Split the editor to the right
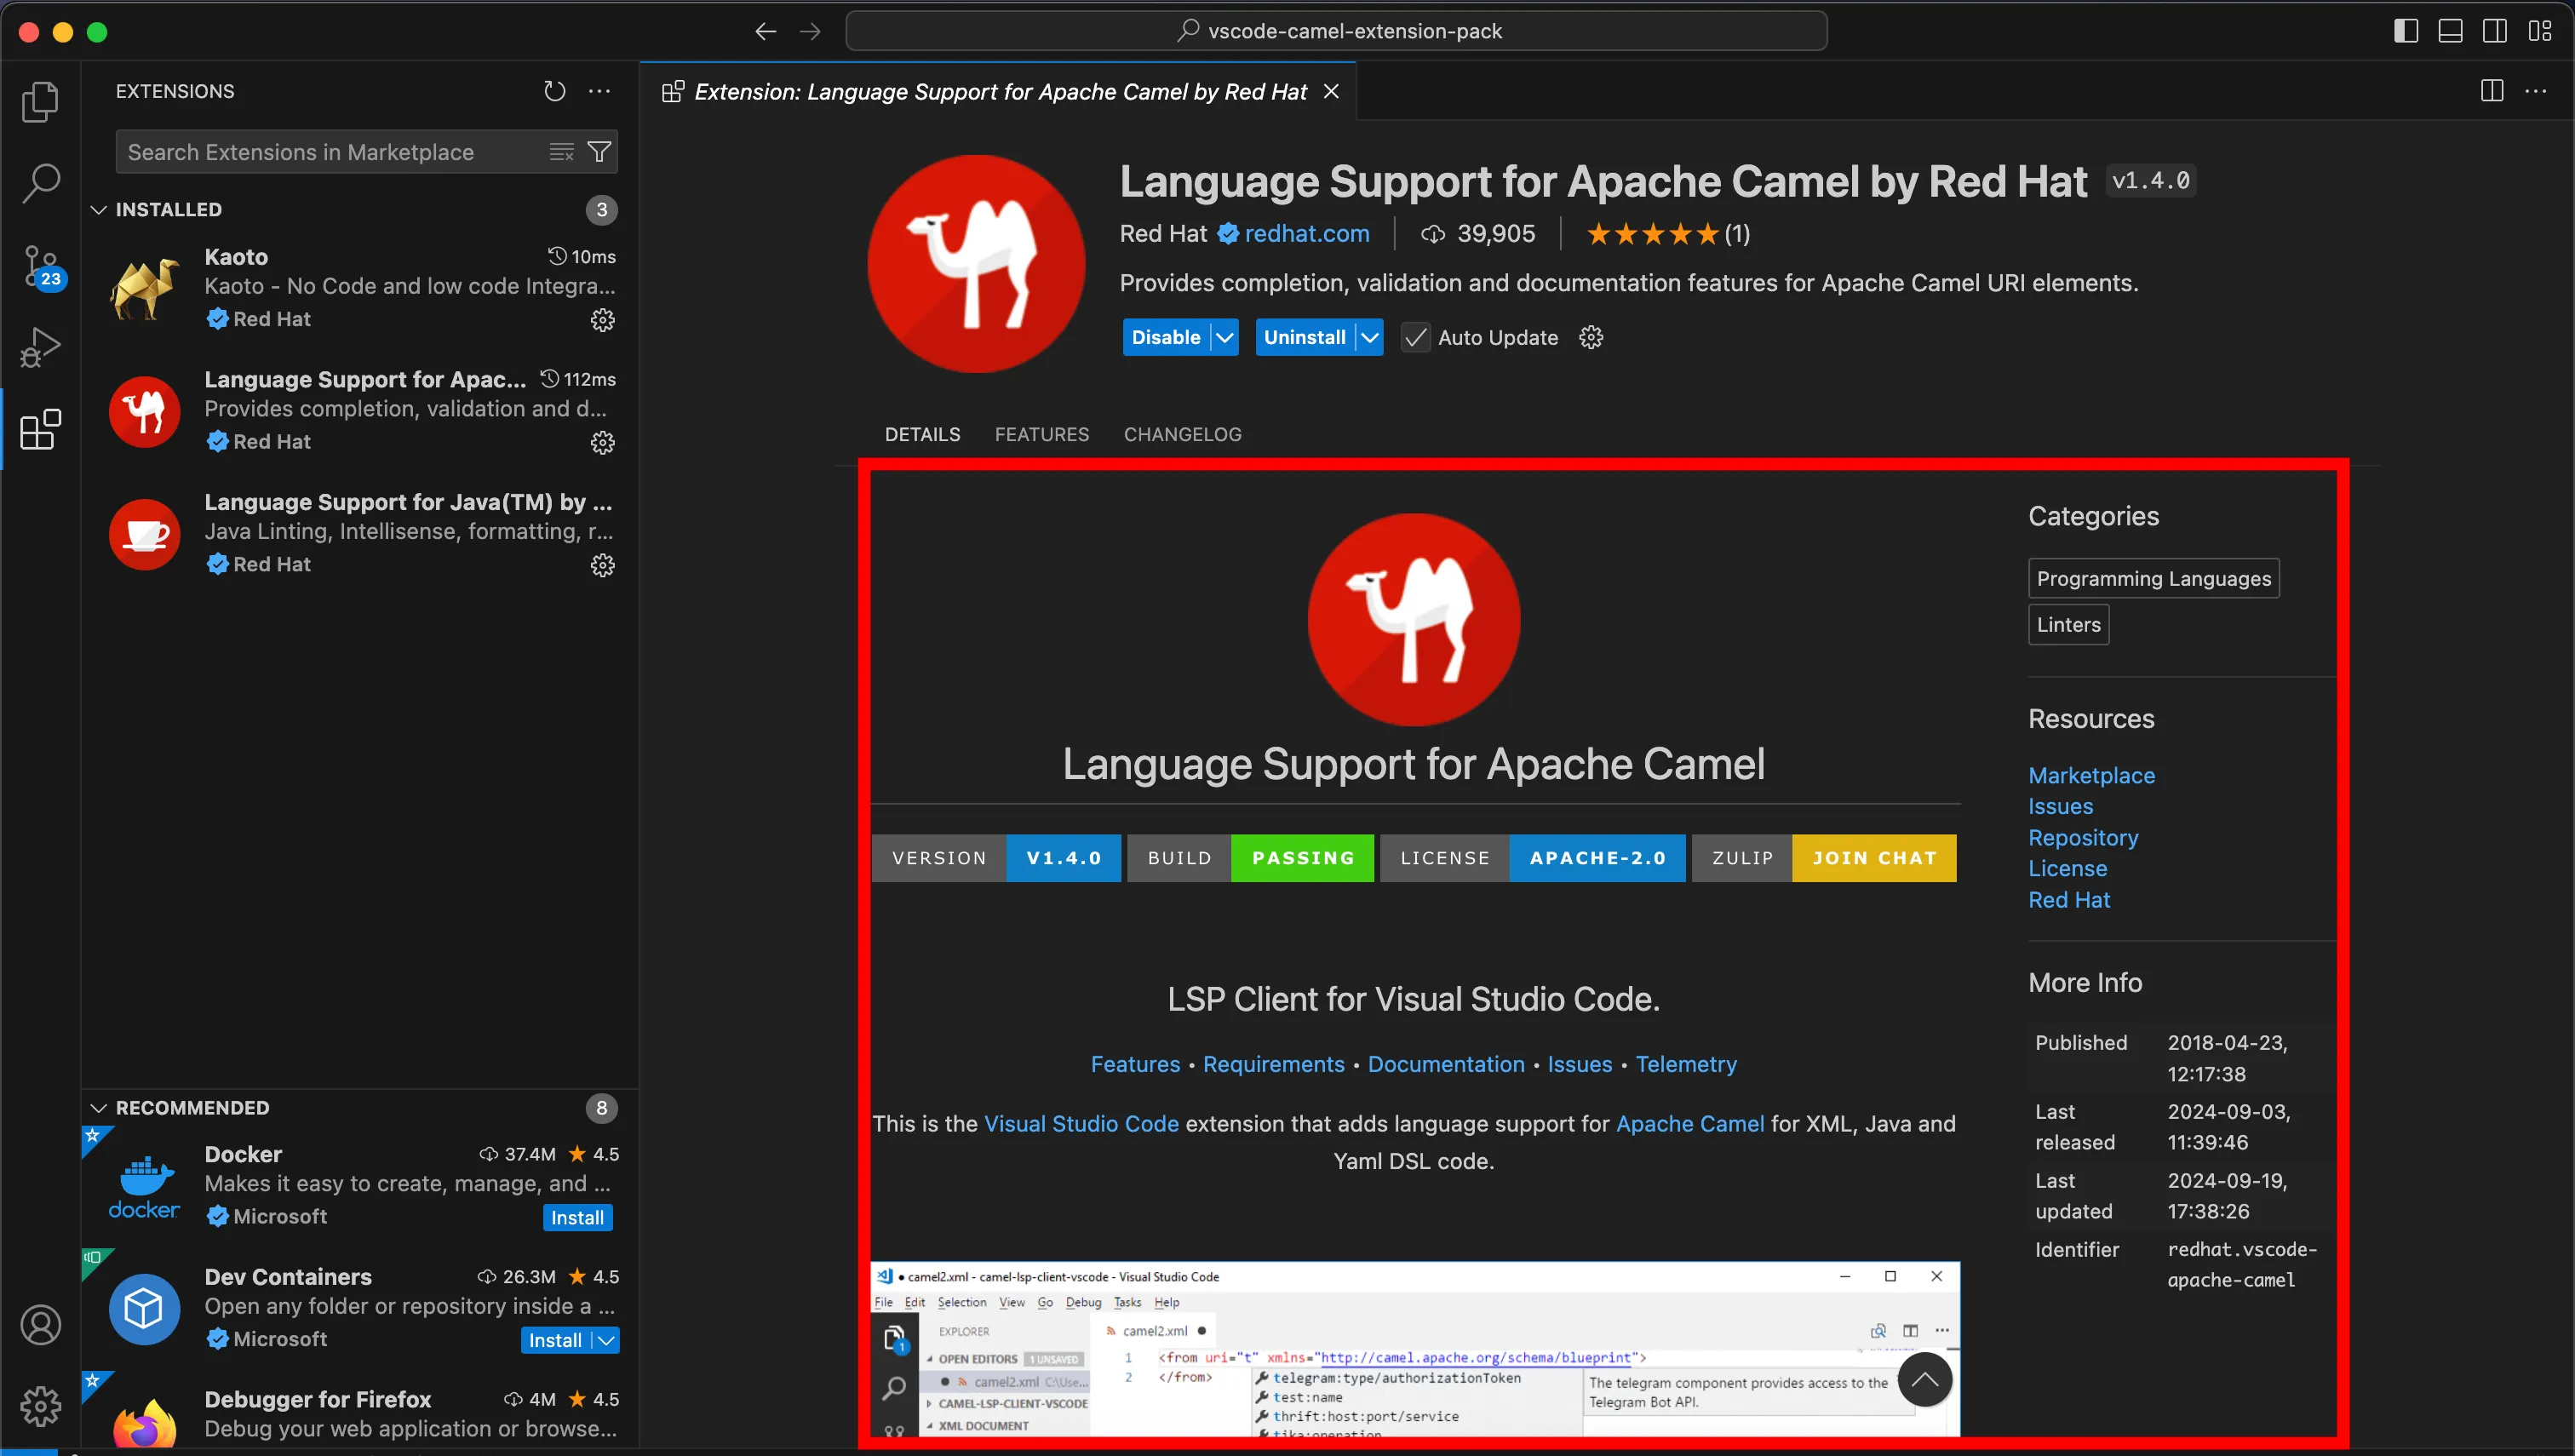 pos(2491,91)
